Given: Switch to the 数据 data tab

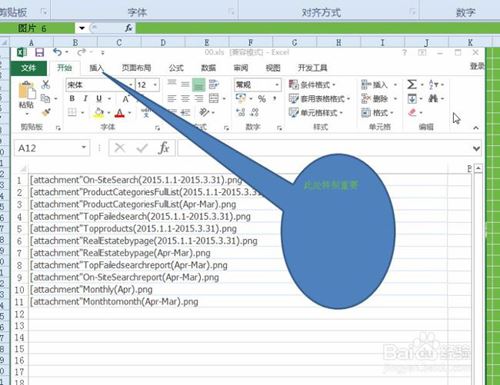Looking at the screenshot, I should pyautogui.click(x=208, y=68).
